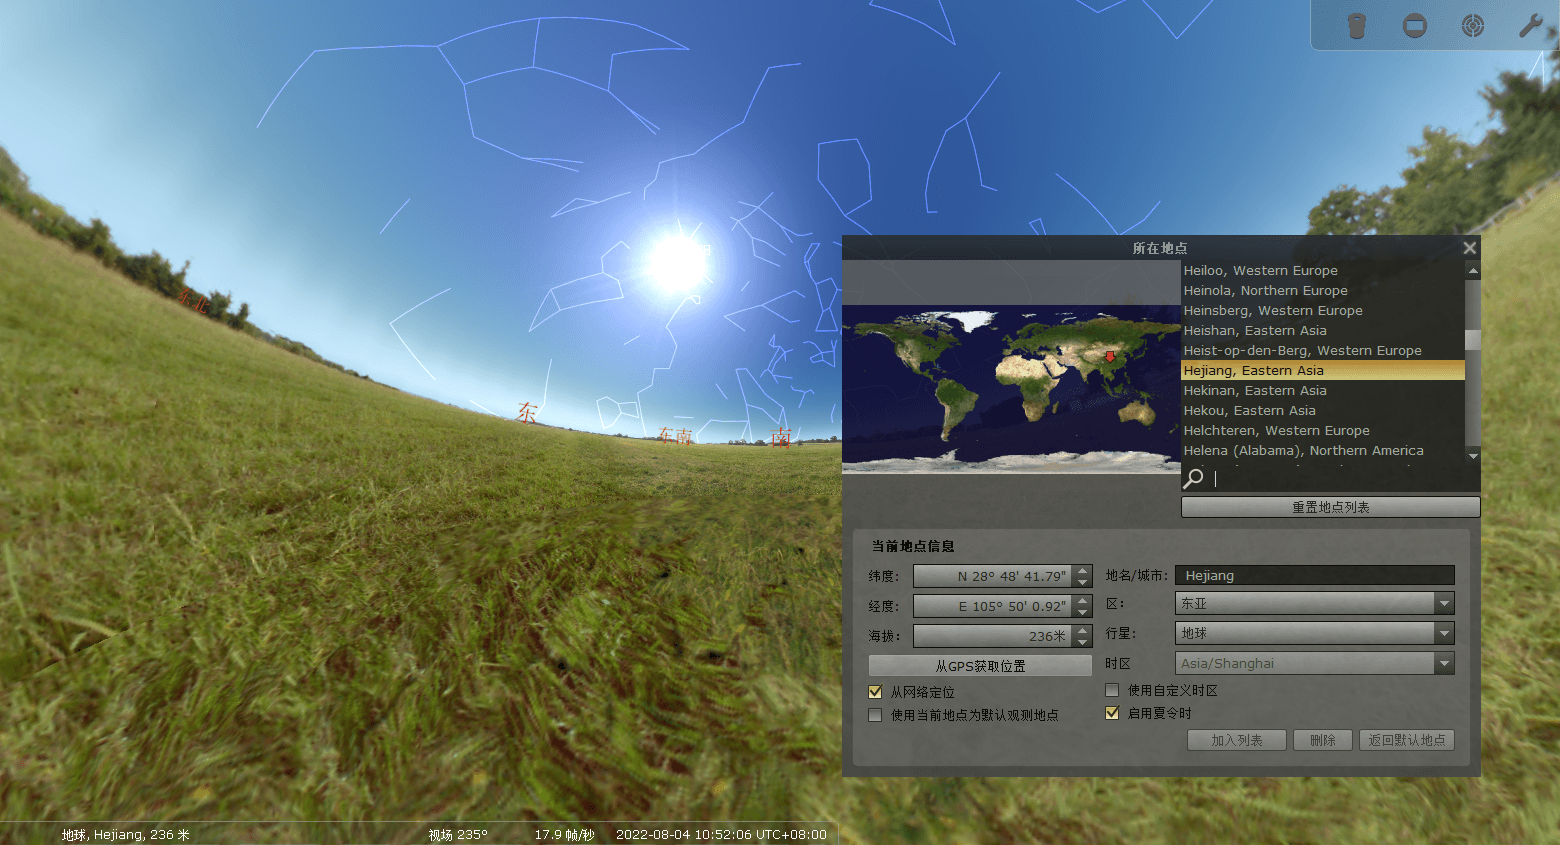The image size is (1560, 845).
Task: Click the magnifier icon beside the search field
Action: (1193, 478)
